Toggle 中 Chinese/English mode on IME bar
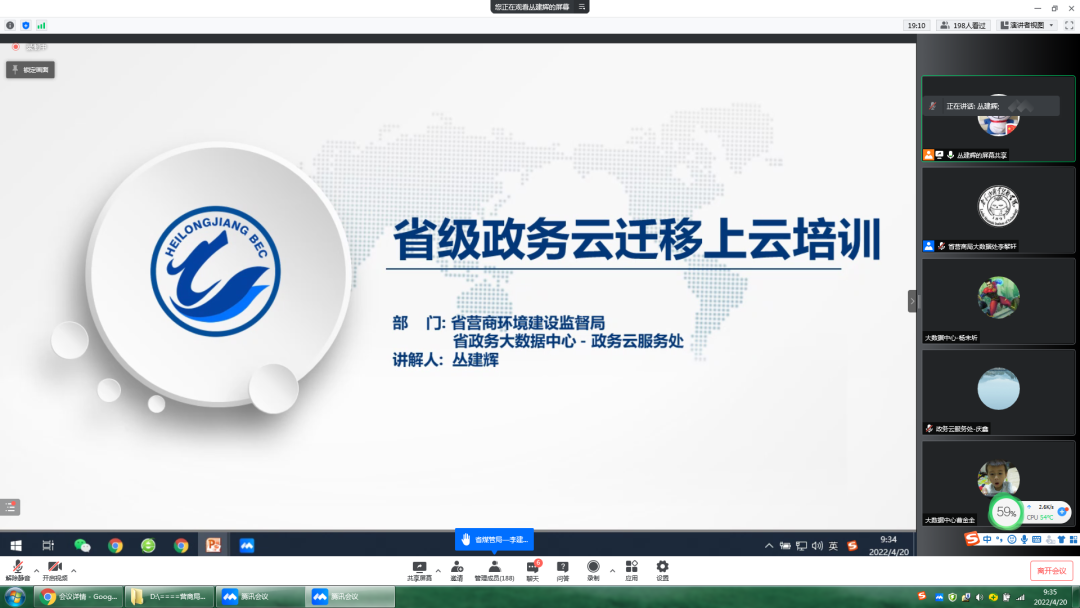This screenshot has height=608, width=1080. click(x=987, y=539)
